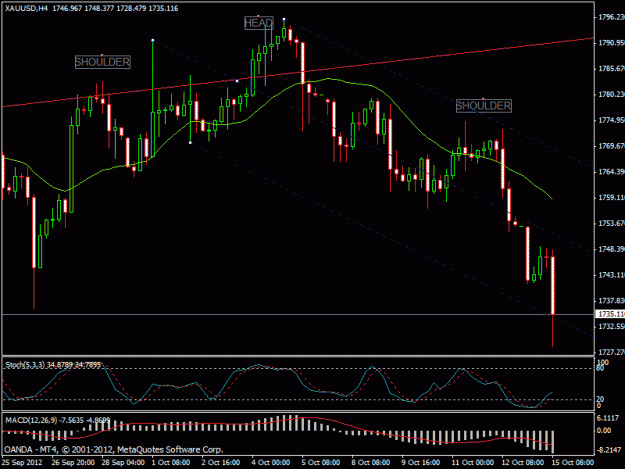Viewport: 625px width, 469px height.
Task: Click the 15 Oct 08:00 time label
Action: coord(572,462)
